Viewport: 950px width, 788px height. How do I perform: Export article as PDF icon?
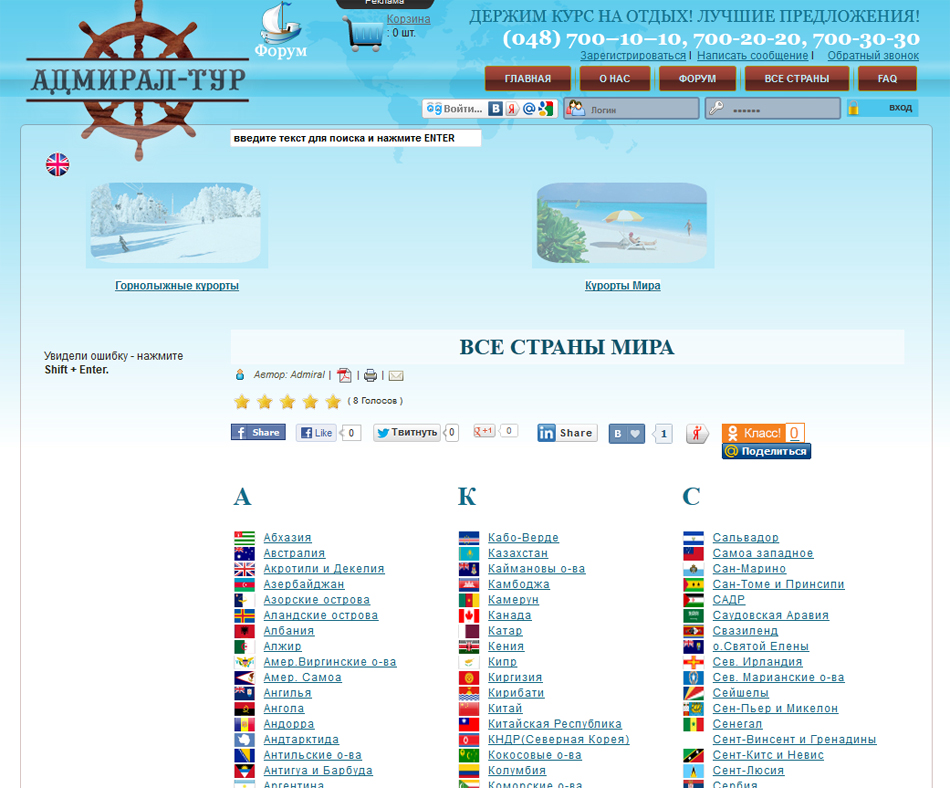point(344,375)
